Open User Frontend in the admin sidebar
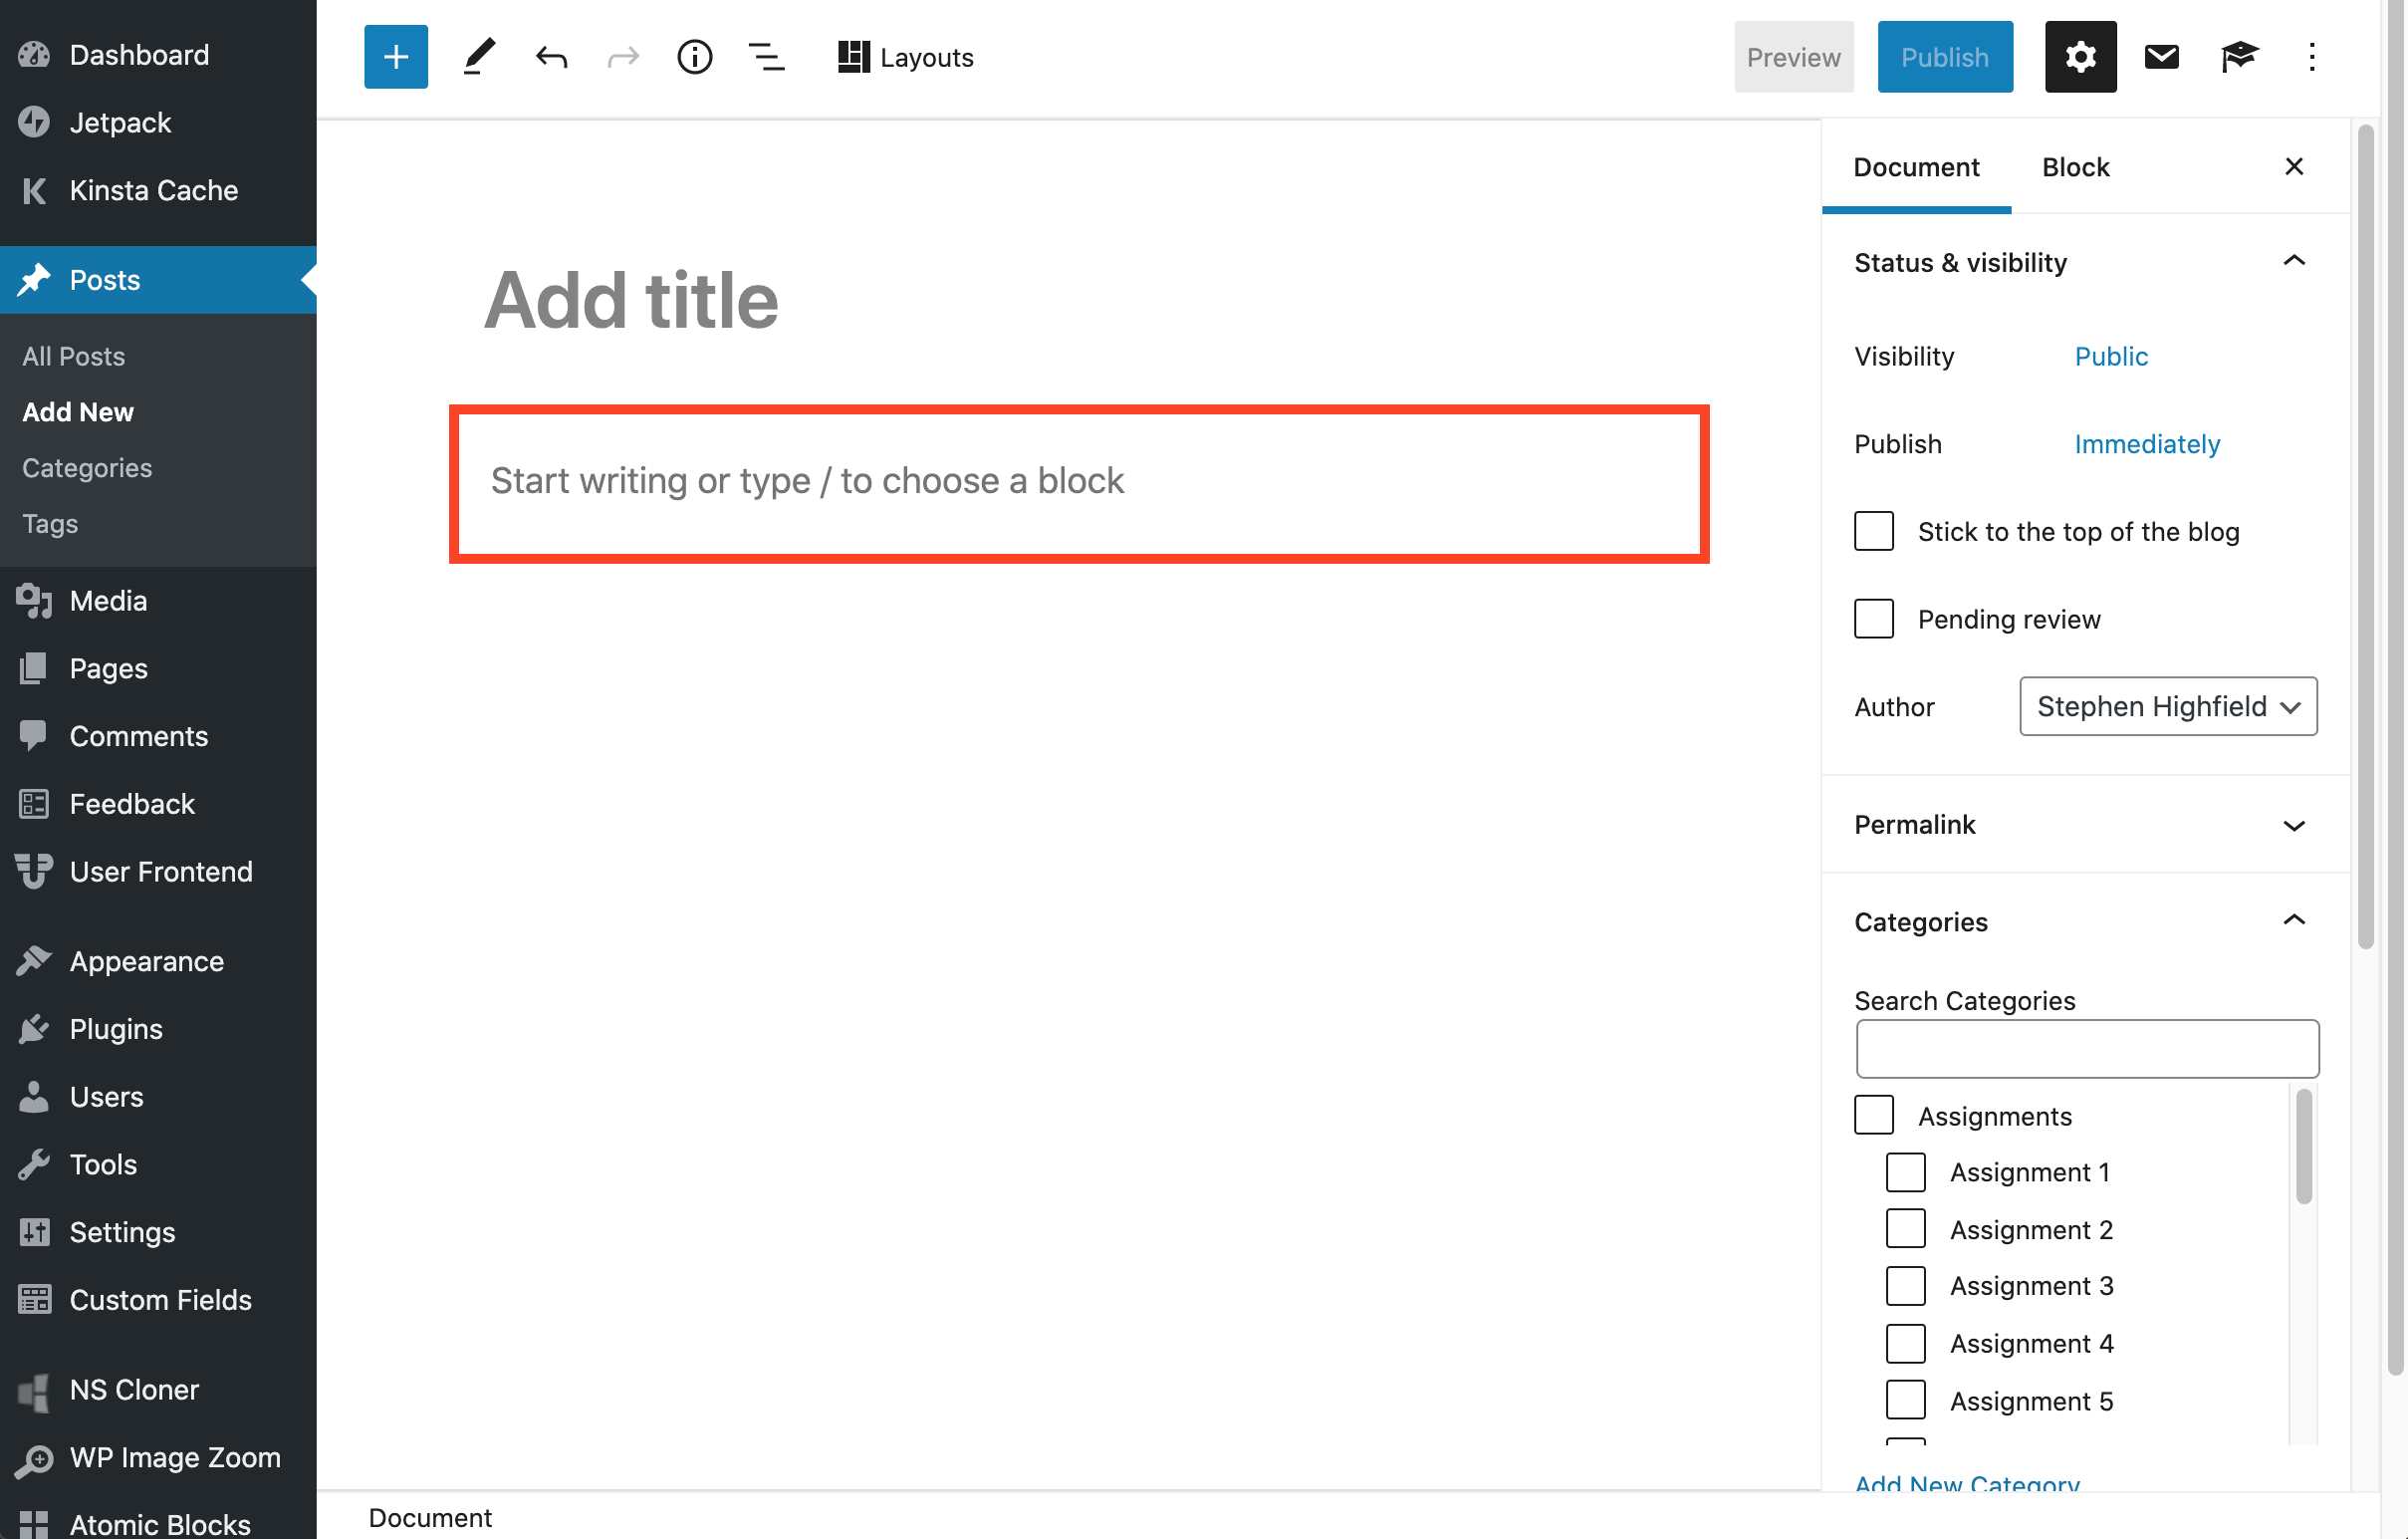Viewport: 2408px width, 1539px height. click(x=158, y=872)
